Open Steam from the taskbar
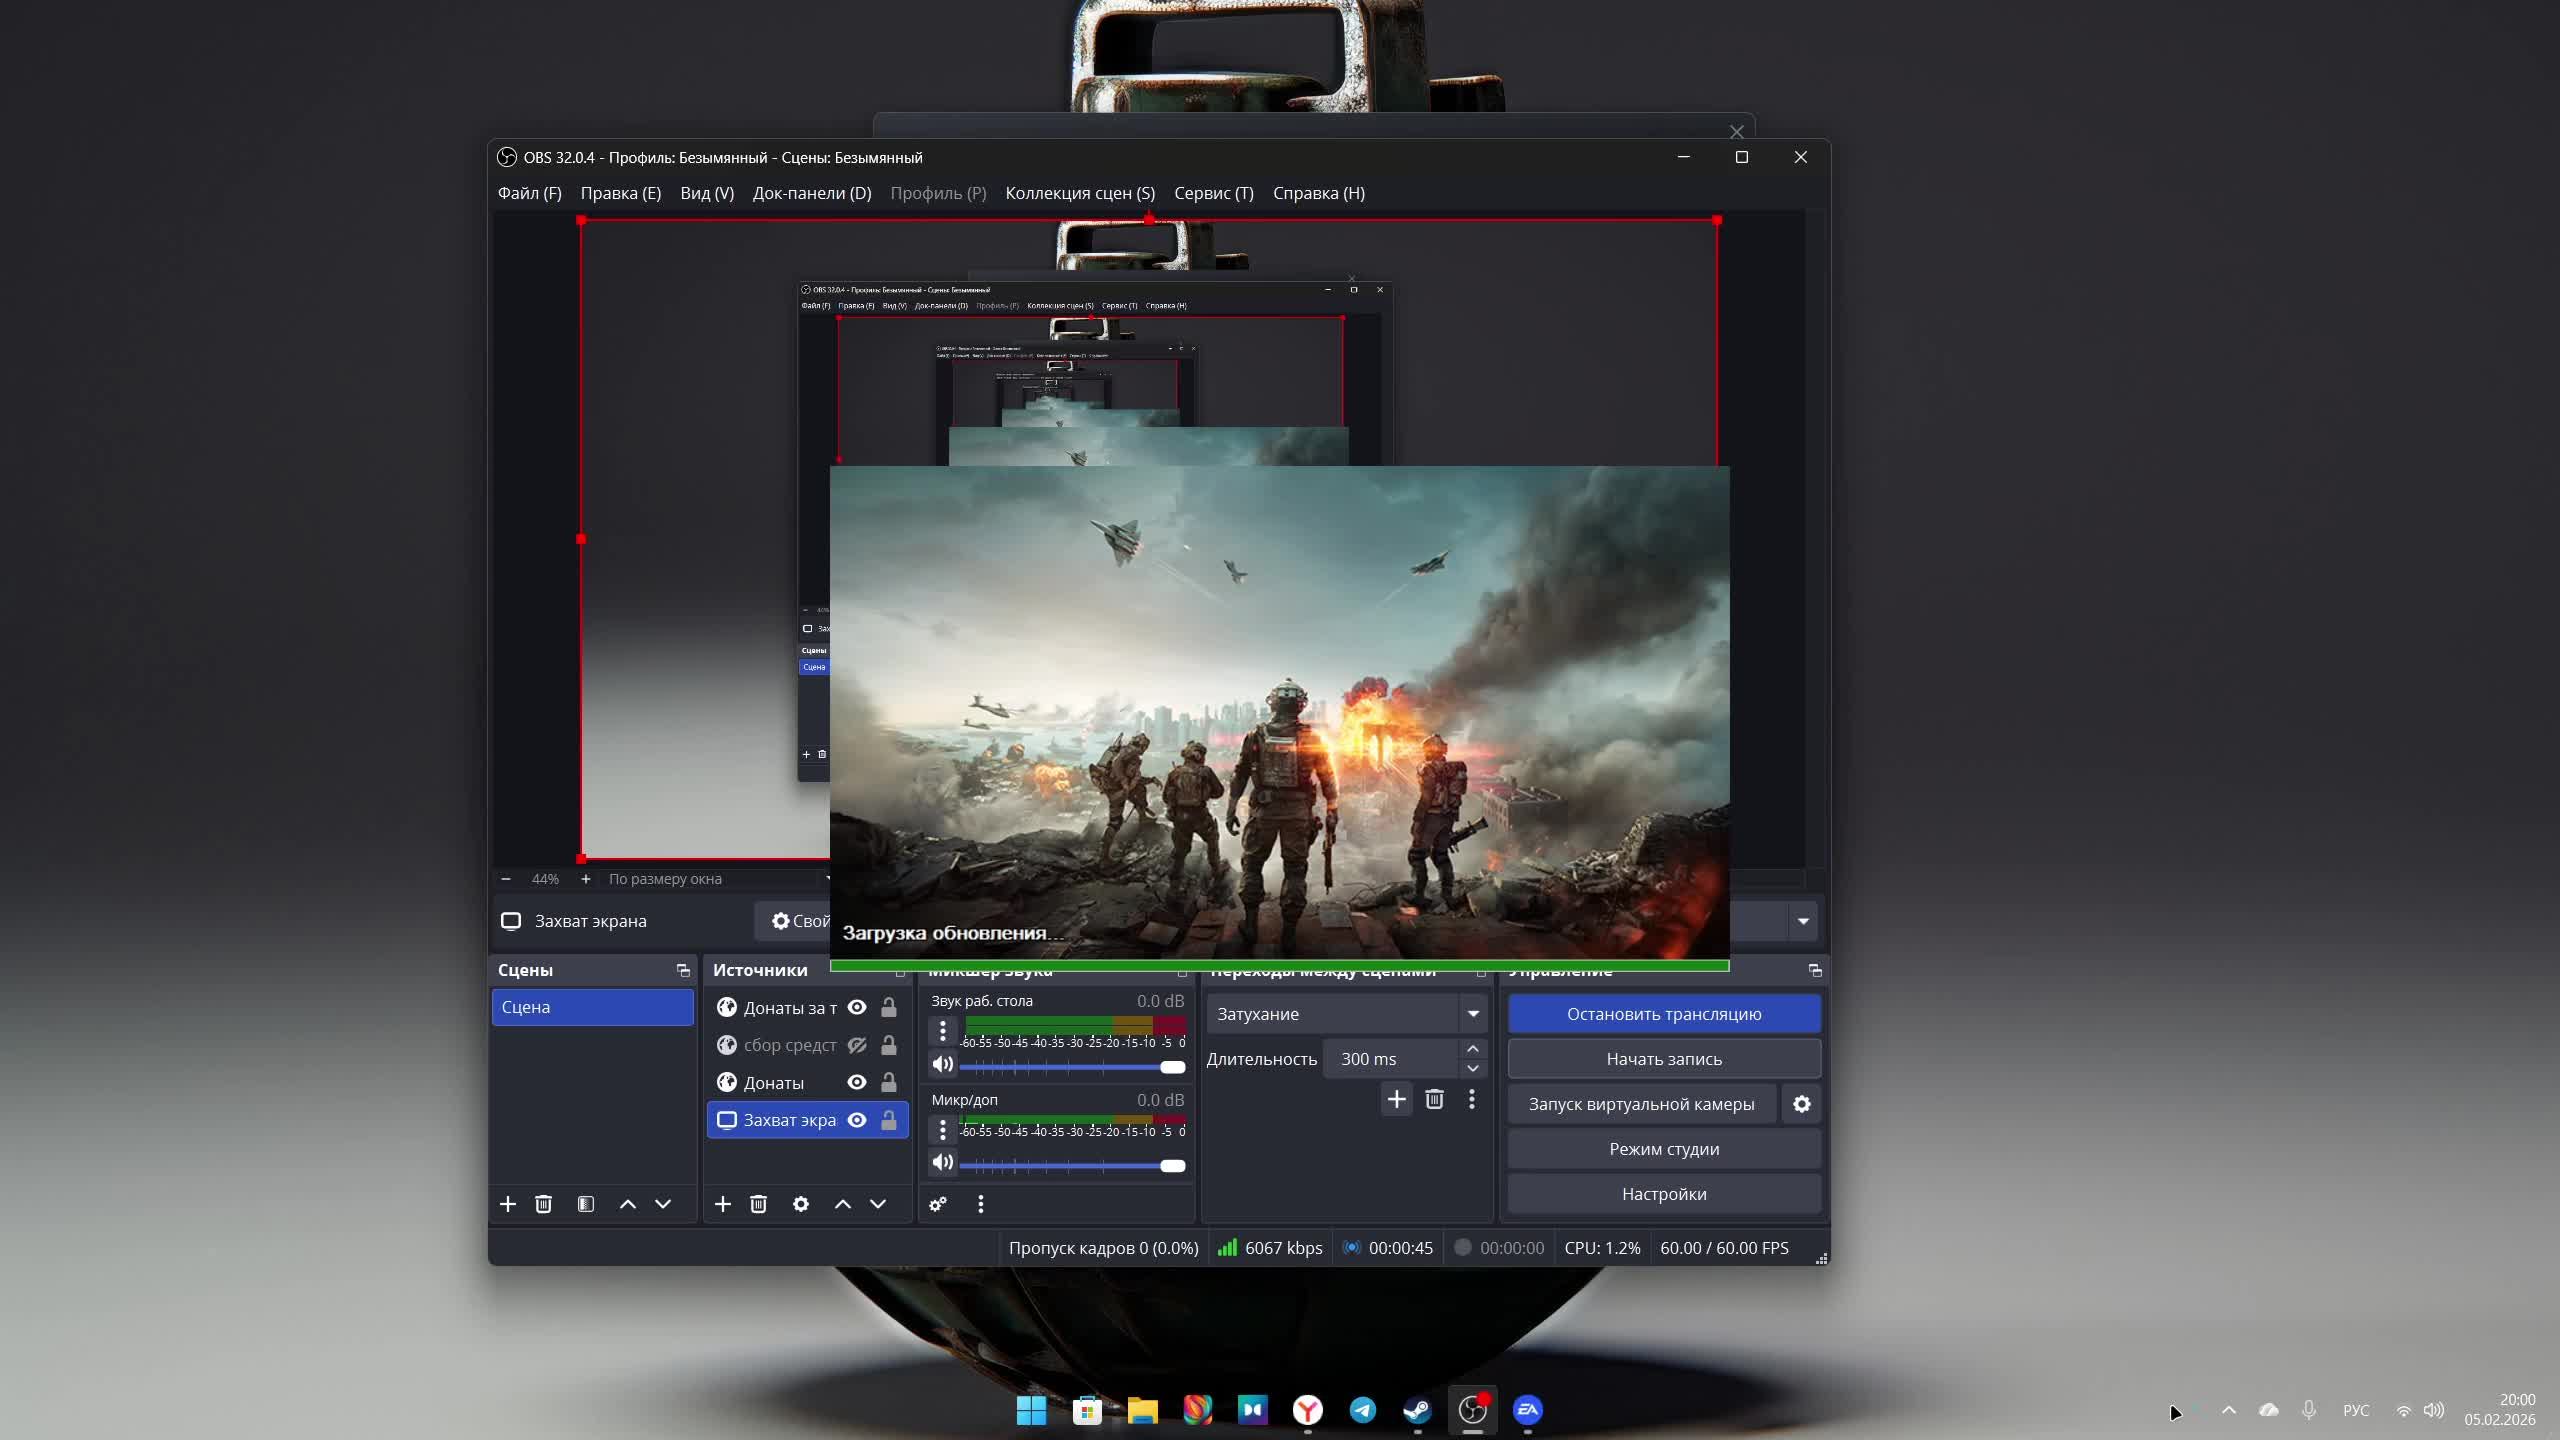Screen dimensions: 2560x1440 (x=1416, y=1410)
